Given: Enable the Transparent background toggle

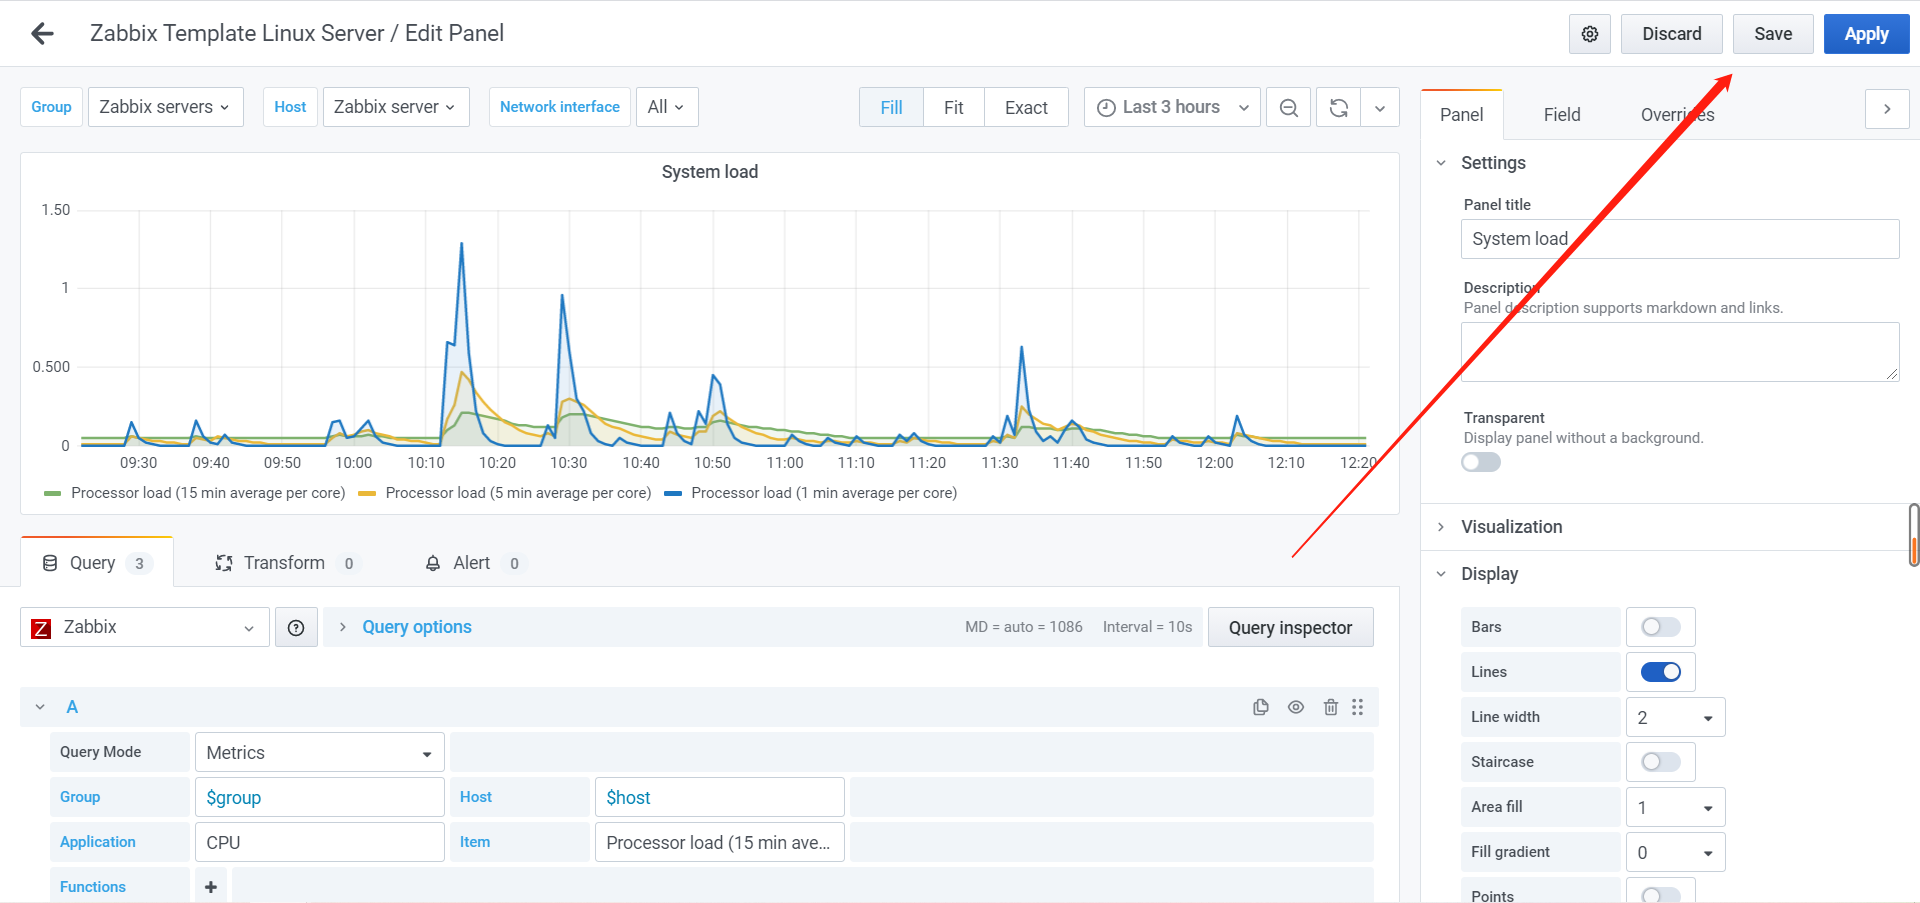Looking at the screenshot, I should click(1480, 462).
